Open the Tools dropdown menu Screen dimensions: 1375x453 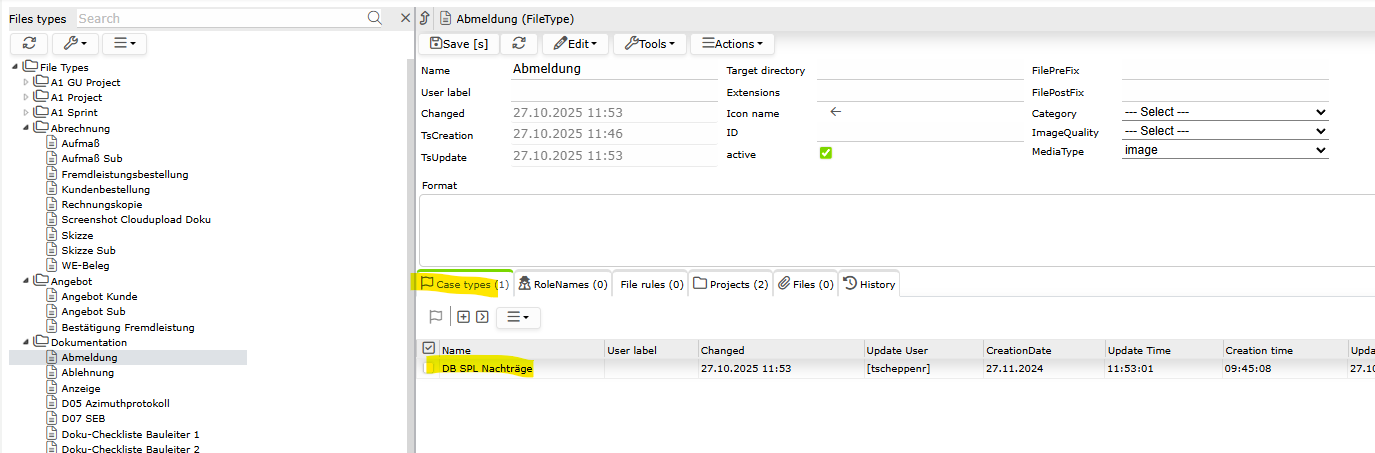click(x=649, y=43)
